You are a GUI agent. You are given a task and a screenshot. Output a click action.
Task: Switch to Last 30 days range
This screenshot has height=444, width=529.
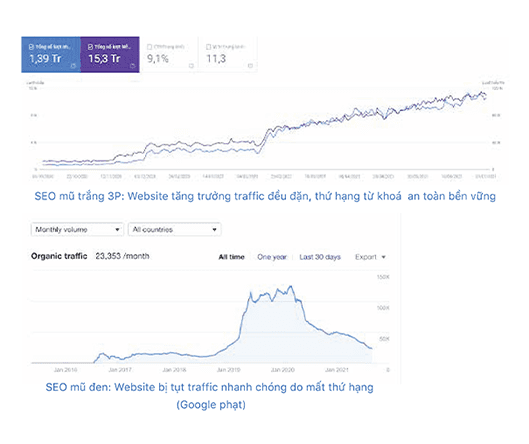320,257
